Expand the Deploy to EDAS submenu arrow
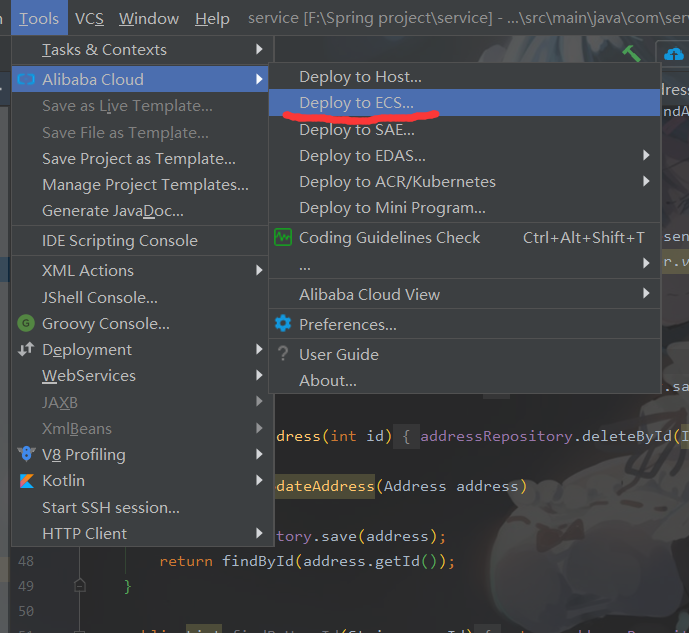Viewport: 689px width, 633px height. [x=646, y=156]
